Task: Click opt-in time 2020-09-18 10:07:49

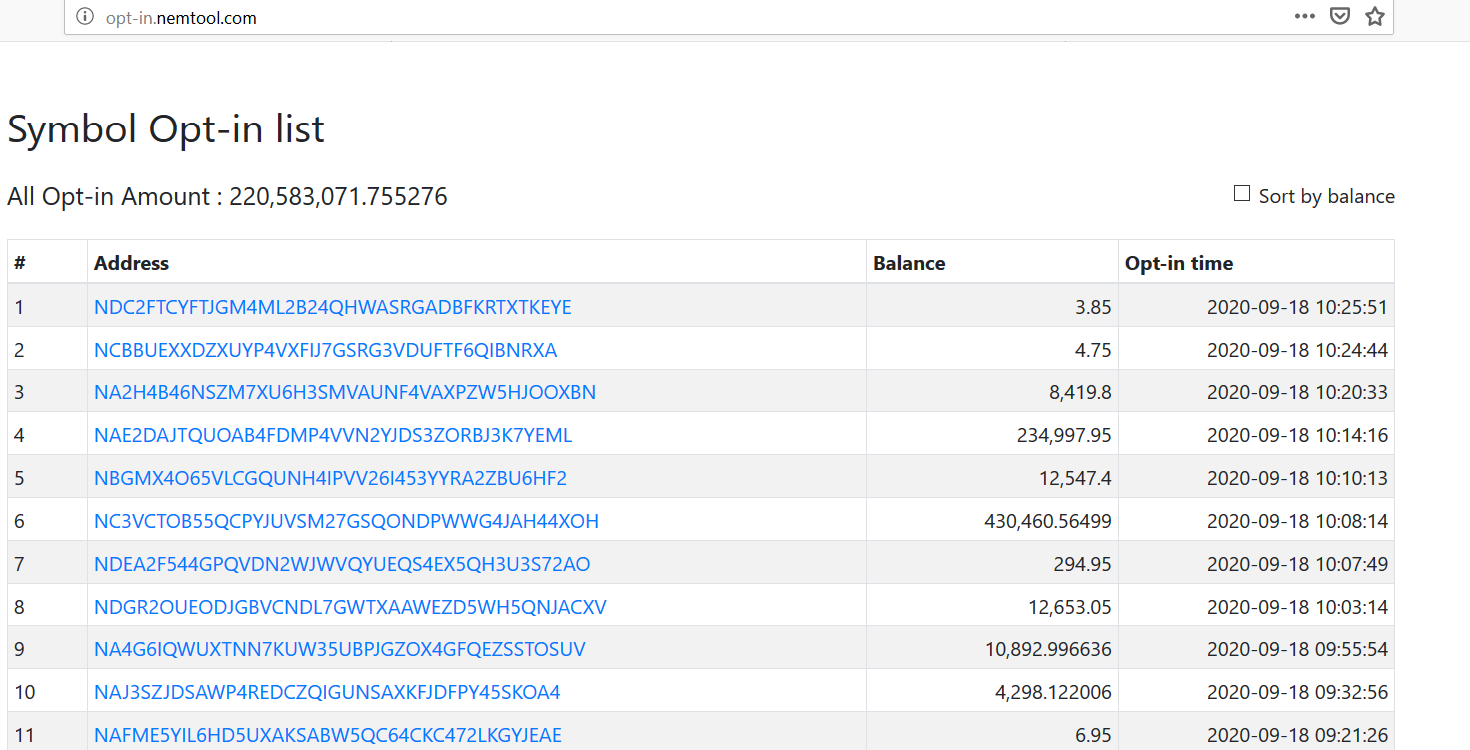Action: pyautogui.click(x=1297, y=564)
